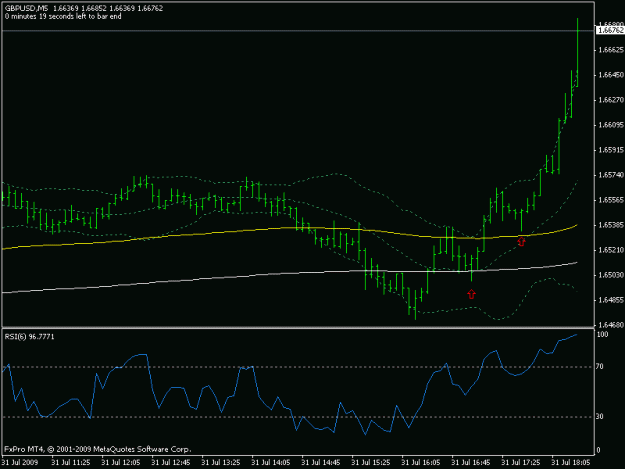Click the '31 Jul 18:05' time axis label

tap(571, 463)
